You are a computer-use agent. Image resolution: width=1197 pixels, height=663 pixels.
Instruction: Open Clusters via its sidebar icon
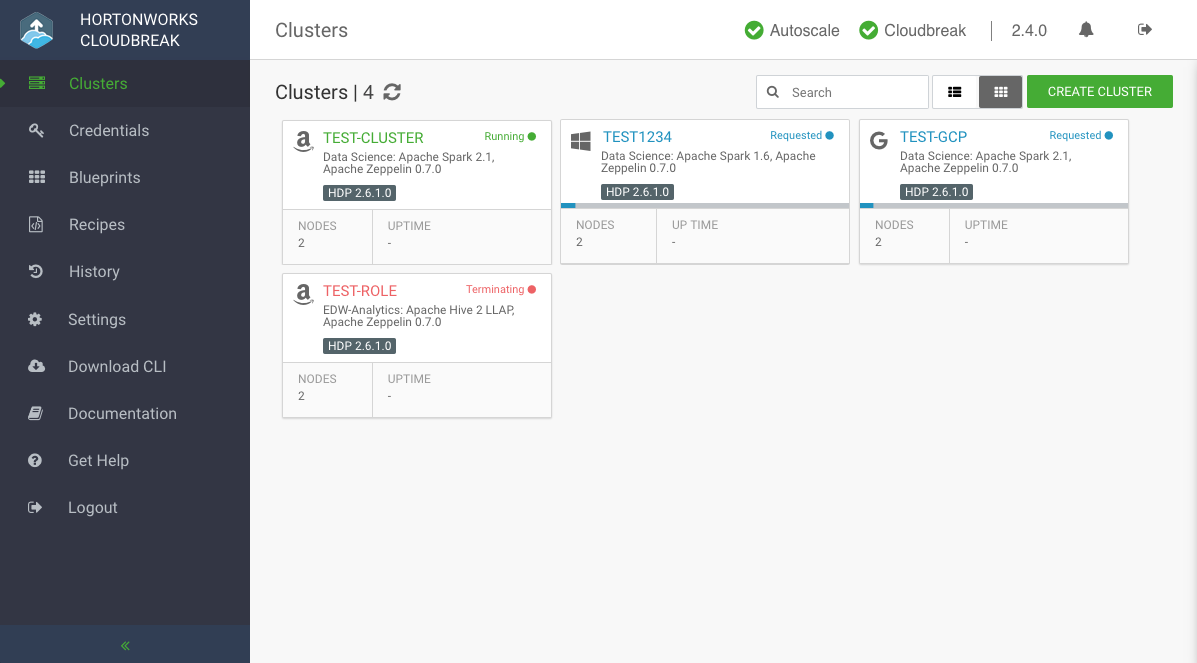[x=37, y=83]
